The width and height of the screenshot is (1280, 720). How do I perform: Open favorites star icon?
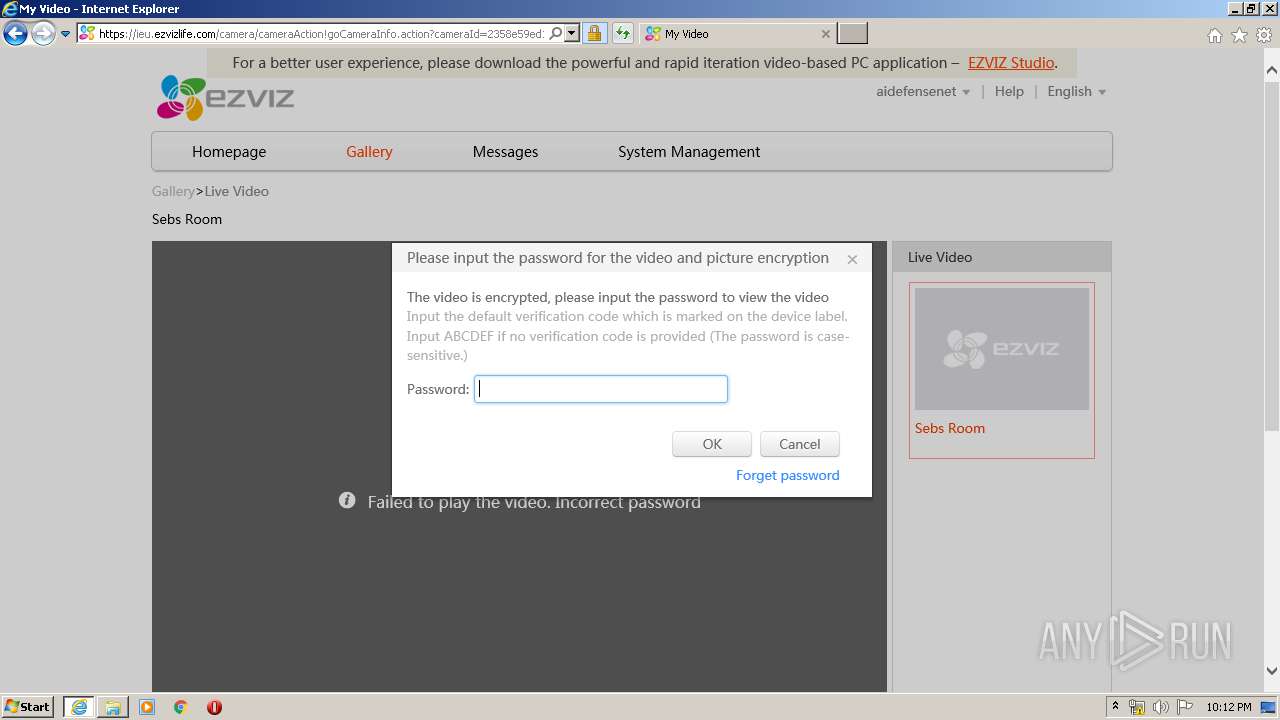click(x=1239, y=35)
